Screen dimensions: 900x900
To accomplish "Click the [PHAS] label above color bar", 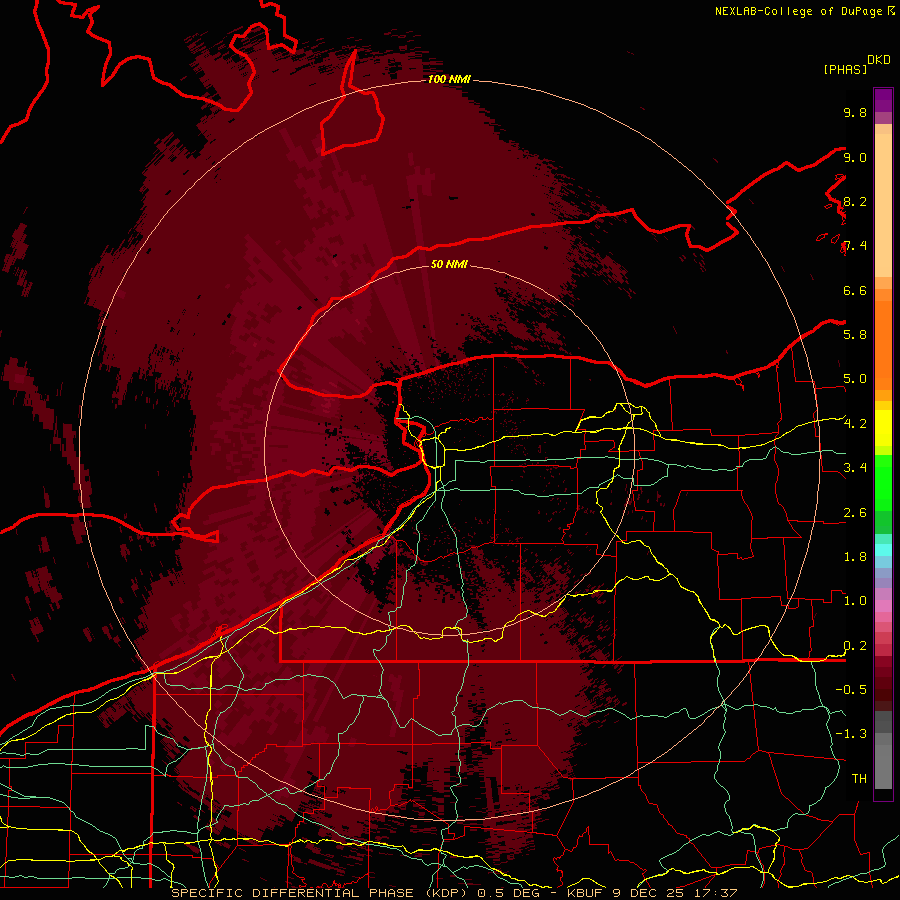I will (x=845, y=70).
